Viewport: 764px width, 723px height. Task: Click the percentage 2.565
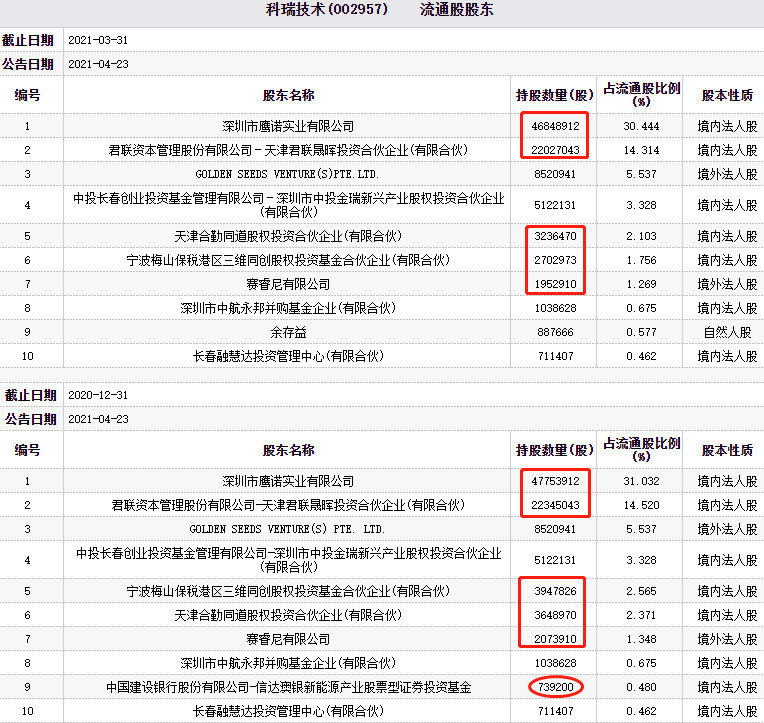pos(641,591)
